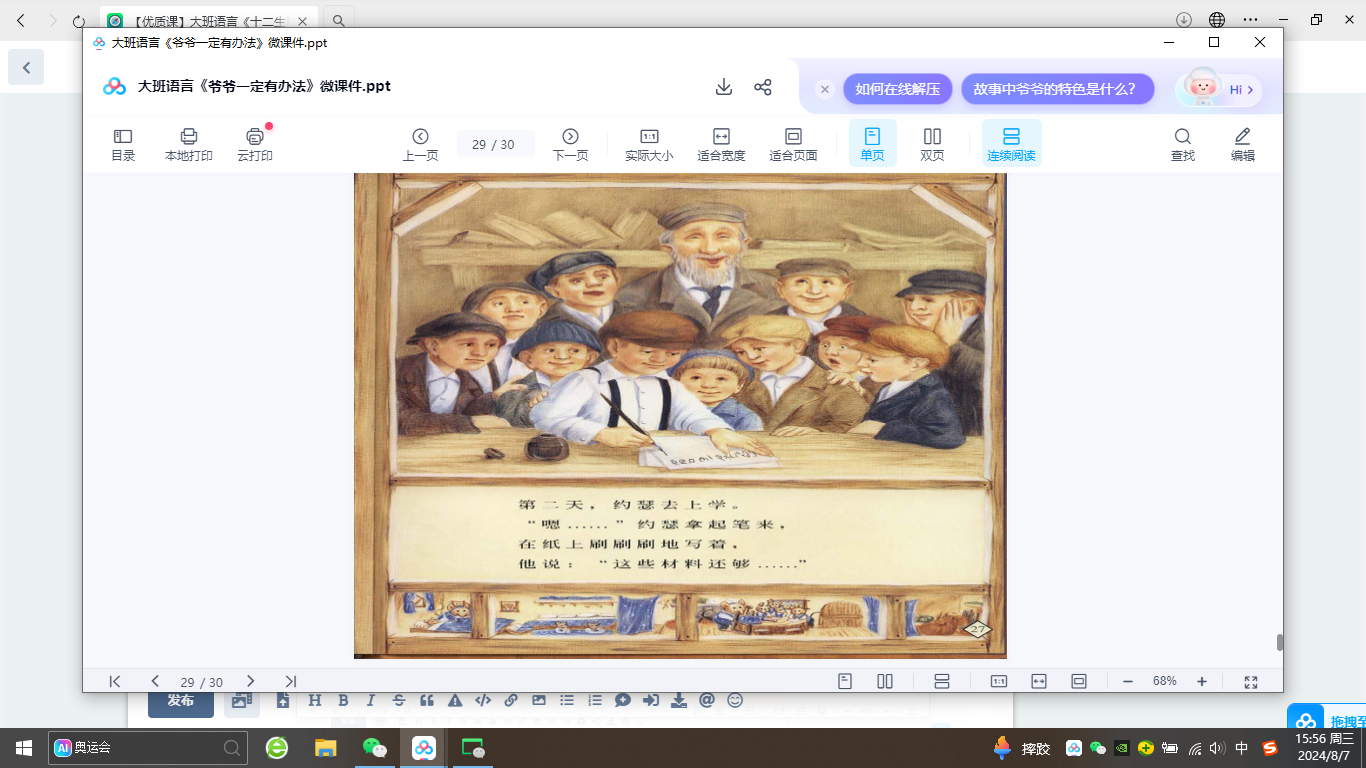Zoom in with the plus button

(x=1202, y=681)
